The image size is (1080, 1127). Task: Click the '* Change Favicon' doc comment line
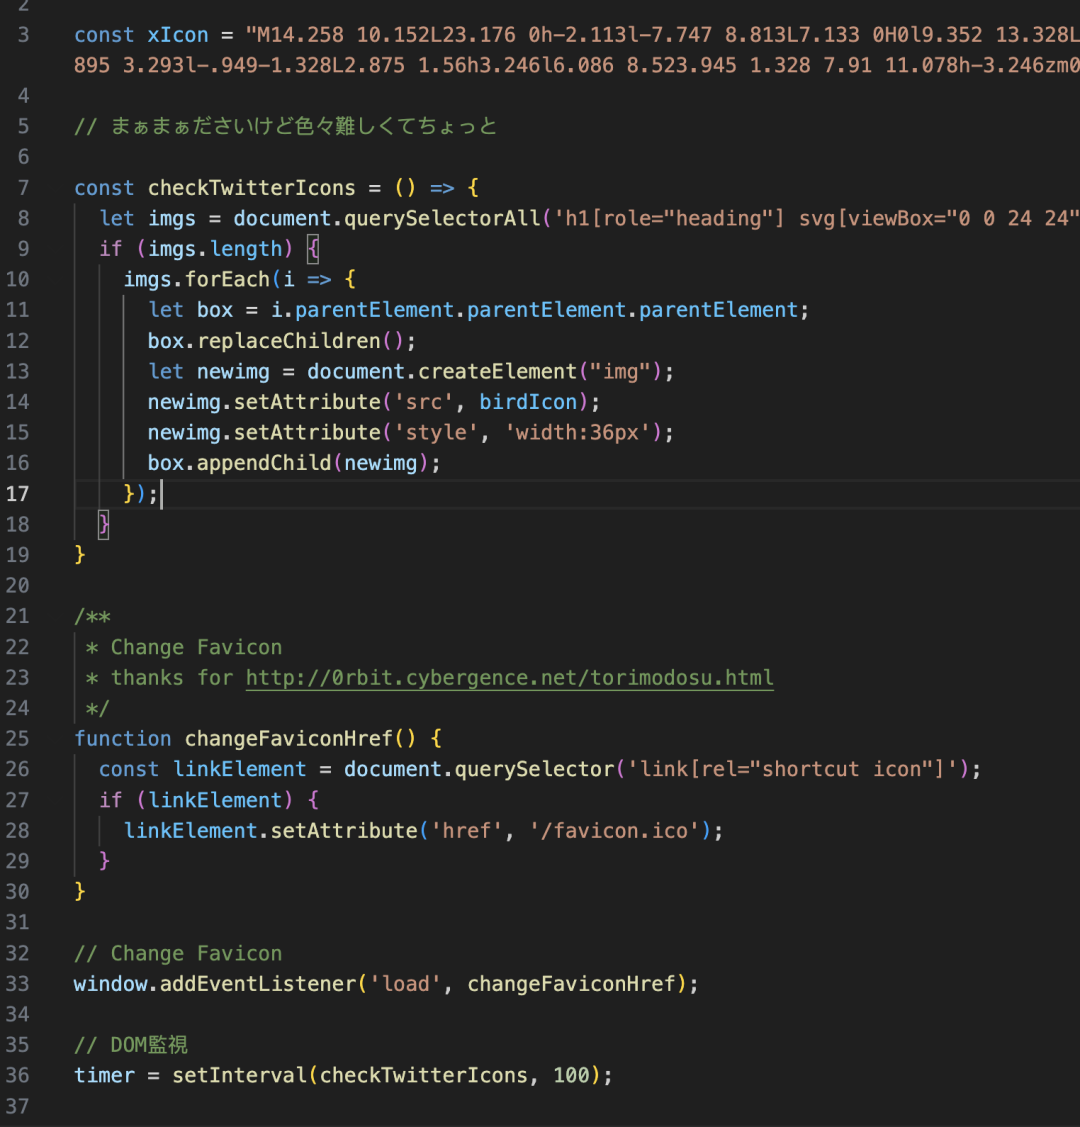coord(184,648)
